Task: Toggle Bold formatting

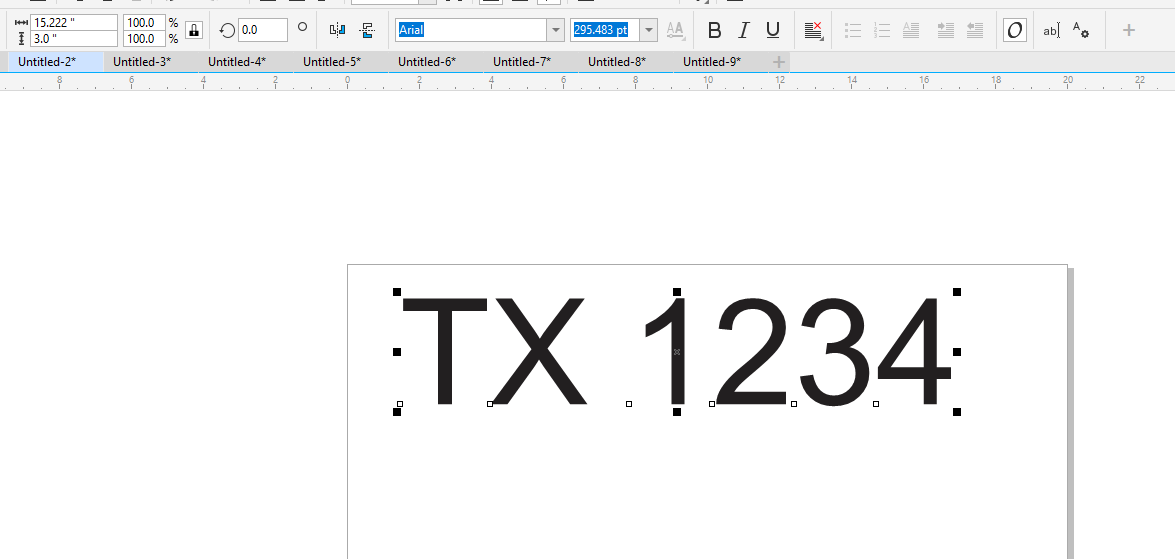Action: (714, 30)
